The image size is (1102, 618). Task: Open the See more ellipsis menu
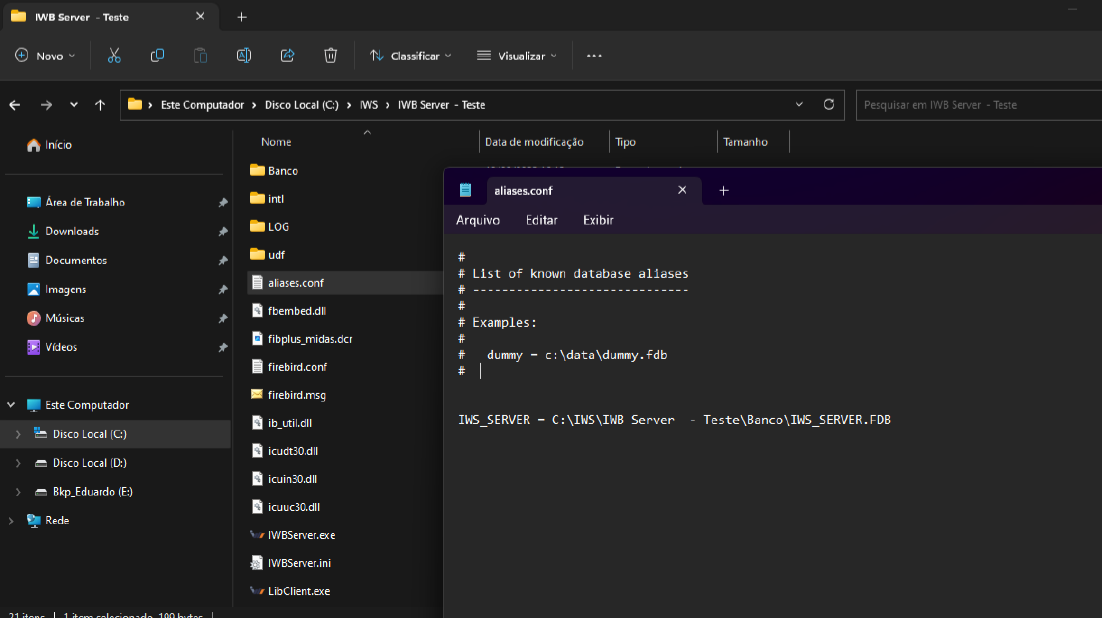coord(594,56)
